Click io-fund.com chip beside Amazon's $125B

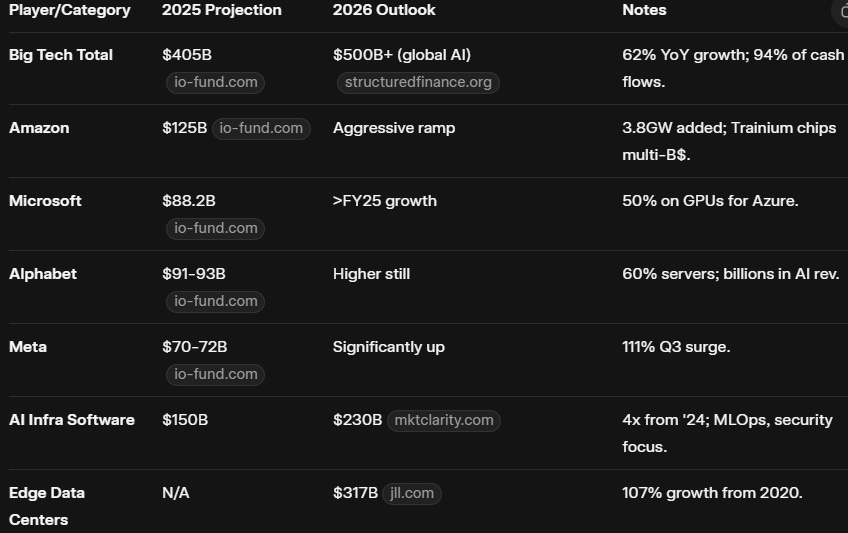261,128
